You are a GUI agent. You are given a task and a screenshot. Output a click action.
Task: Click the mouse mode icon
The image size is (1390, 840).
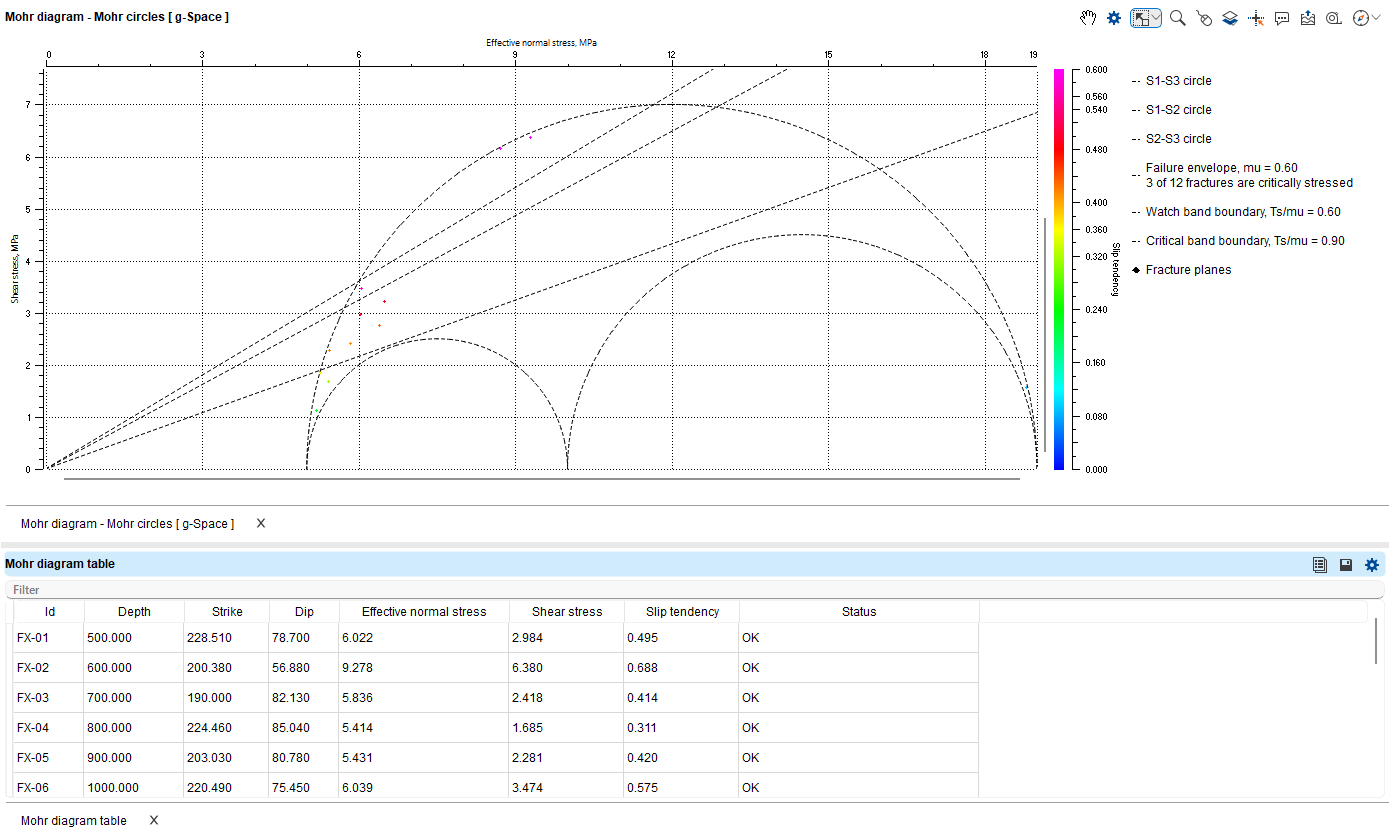tap(1204, 18)
